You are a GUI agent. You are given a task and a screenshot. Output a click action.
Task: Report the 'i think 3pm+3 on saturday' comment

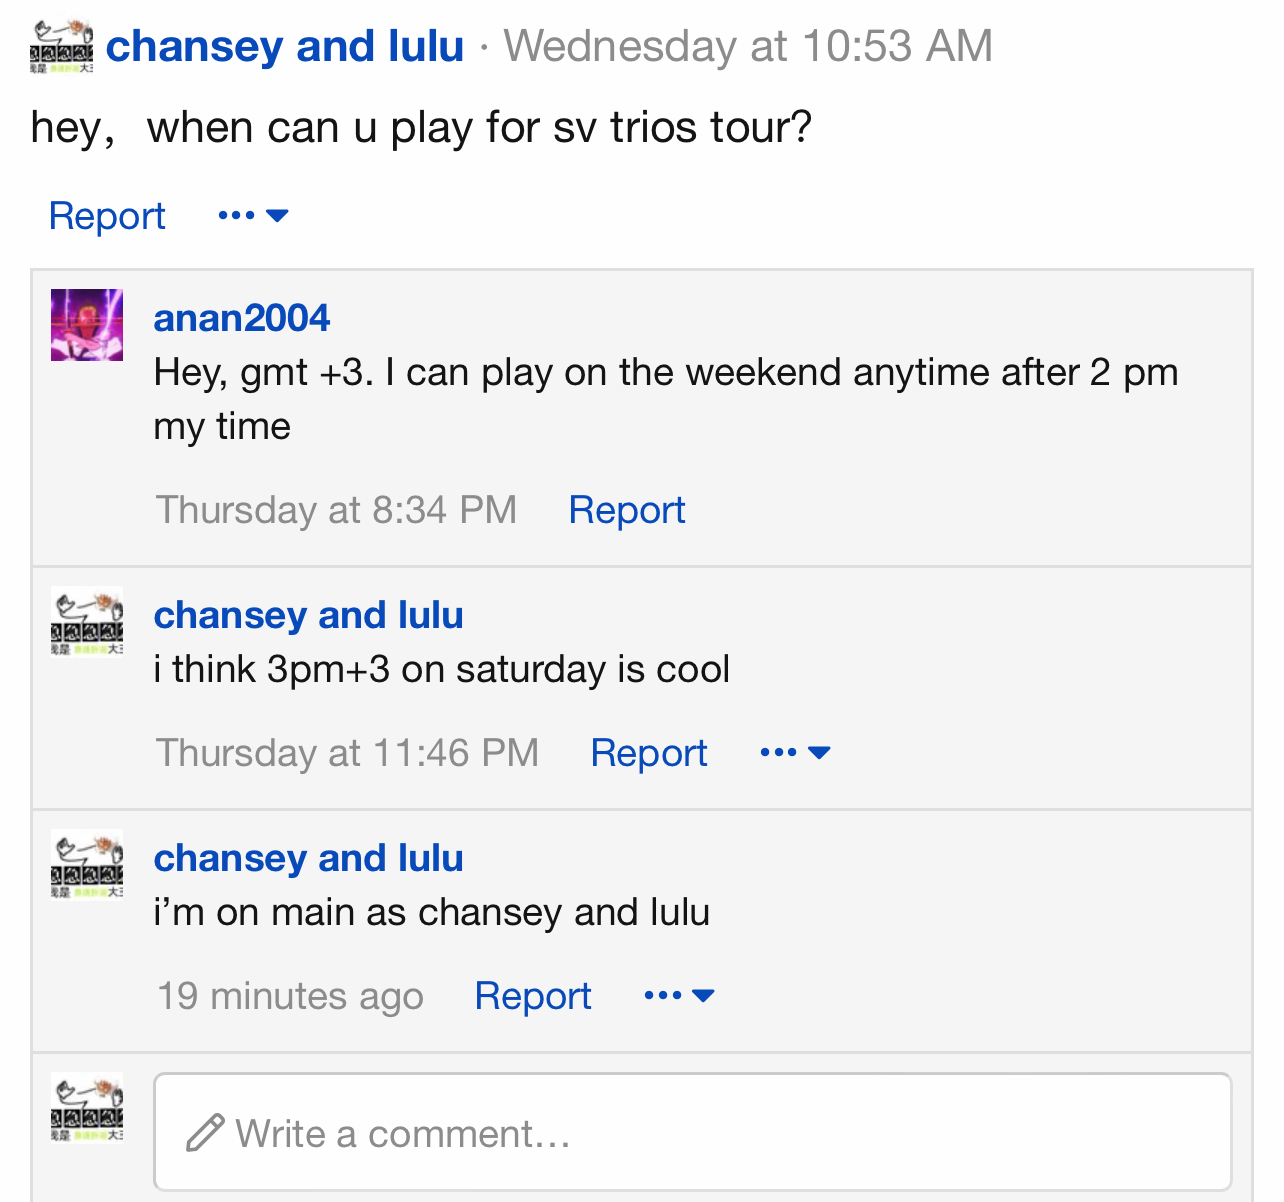[x=648, y=753]
